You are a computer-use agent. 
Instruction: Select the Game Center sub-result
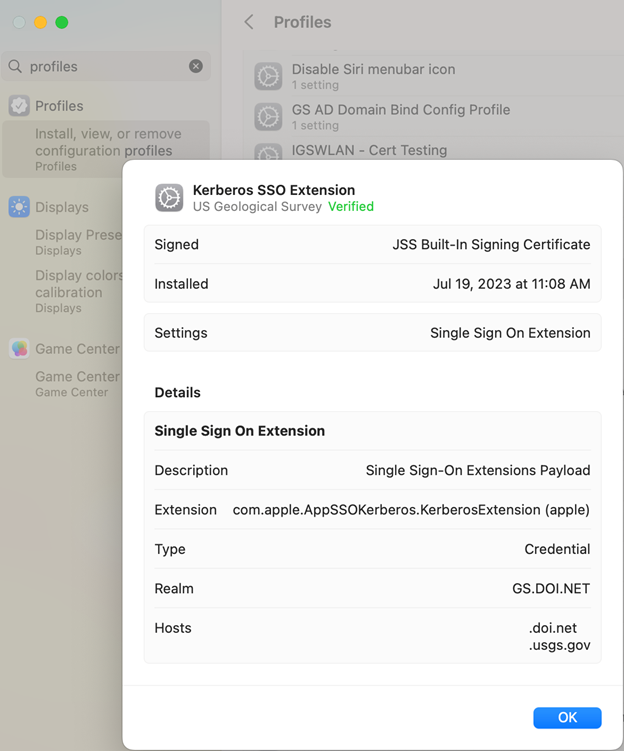(x=77, y=384)
